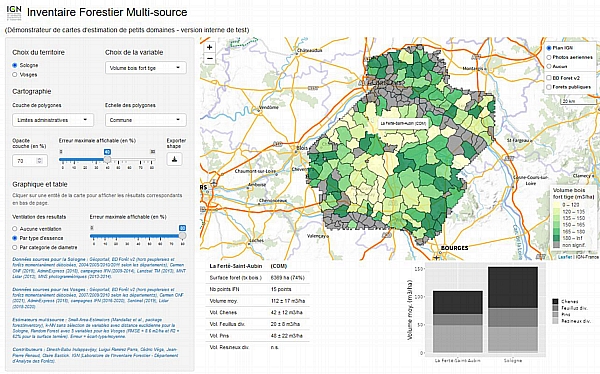Viewport: 600px width, 374px height.
Task: Click the export shape download icon
Action: pos(174,159)
